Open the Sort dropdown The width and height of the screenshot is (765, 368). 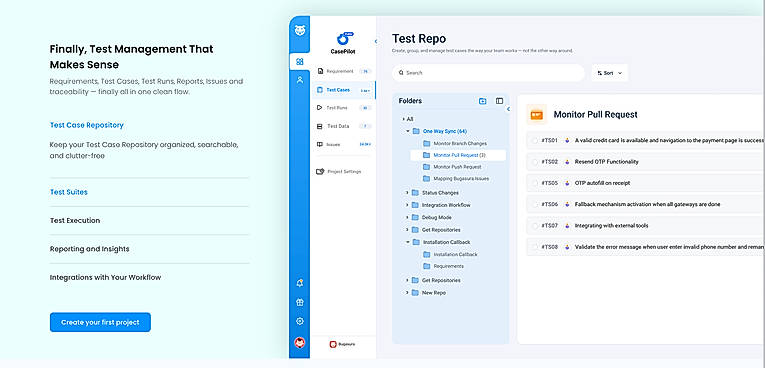click(609, 73)
